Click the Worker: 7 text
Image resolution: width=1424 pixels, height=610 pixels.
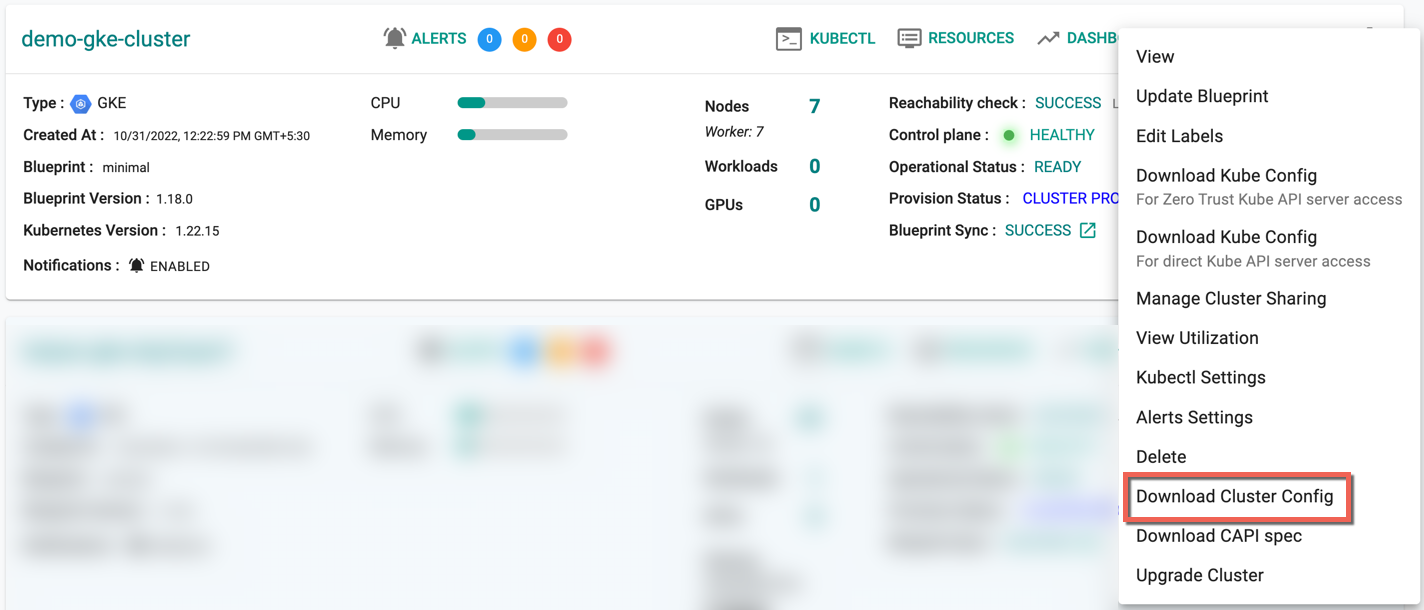point(734,132)
